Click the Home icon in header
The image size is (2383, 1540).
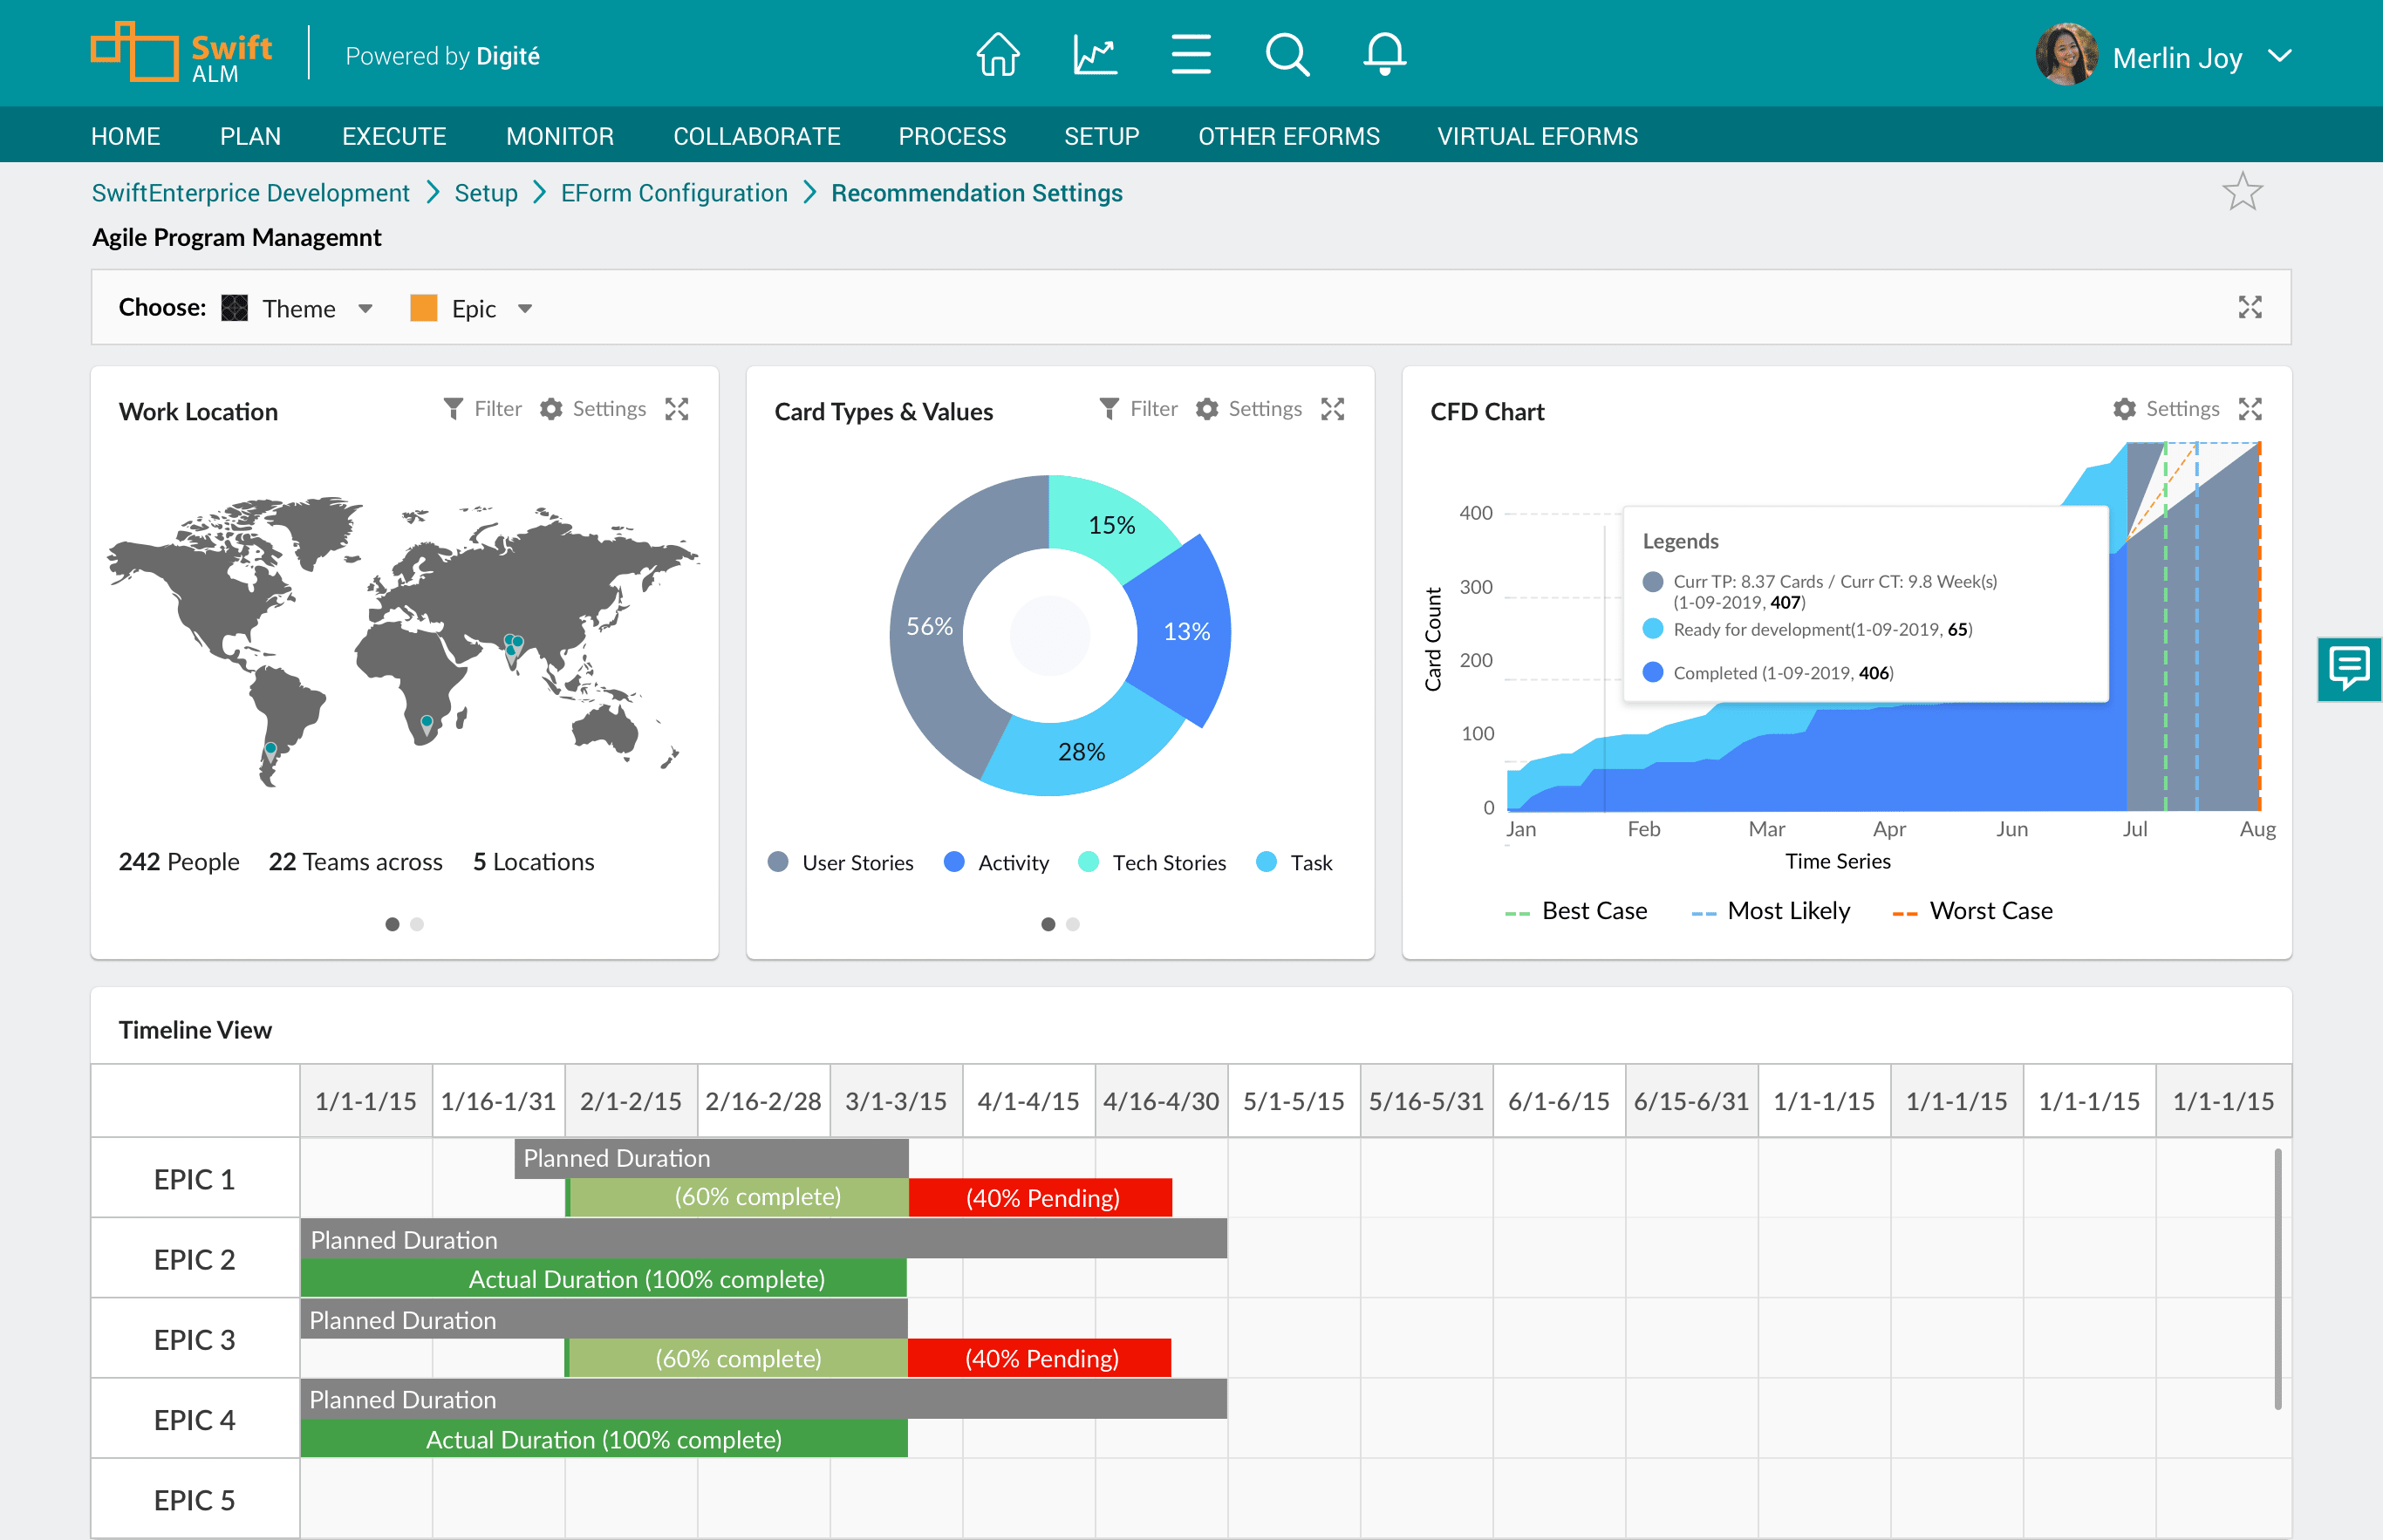[x=997, y=55]
